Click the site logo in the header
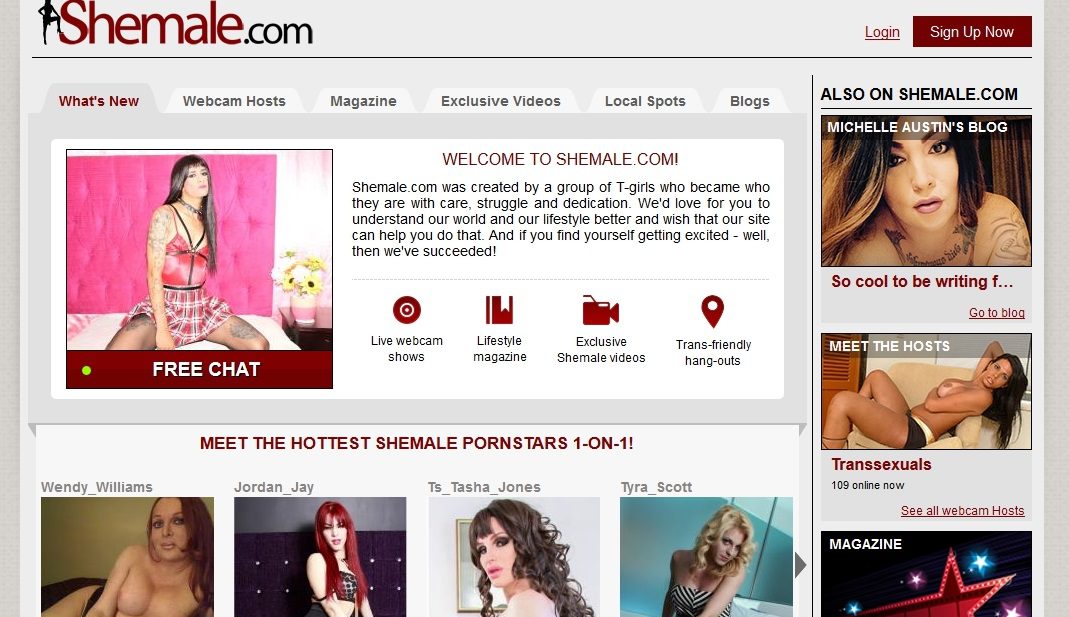Viewport: 1069px width, 617px height. click(x=176, y=23)
